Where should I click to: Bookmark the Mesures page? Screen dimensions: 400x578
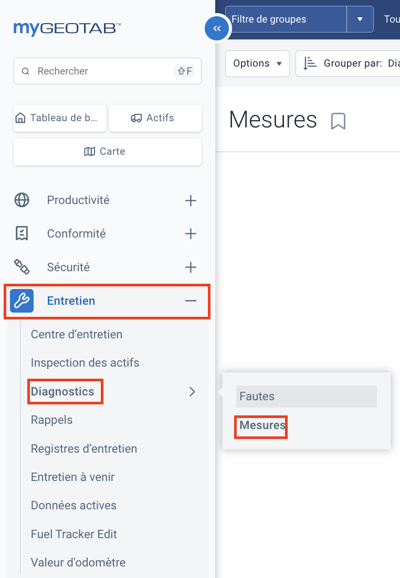point(338,121)
